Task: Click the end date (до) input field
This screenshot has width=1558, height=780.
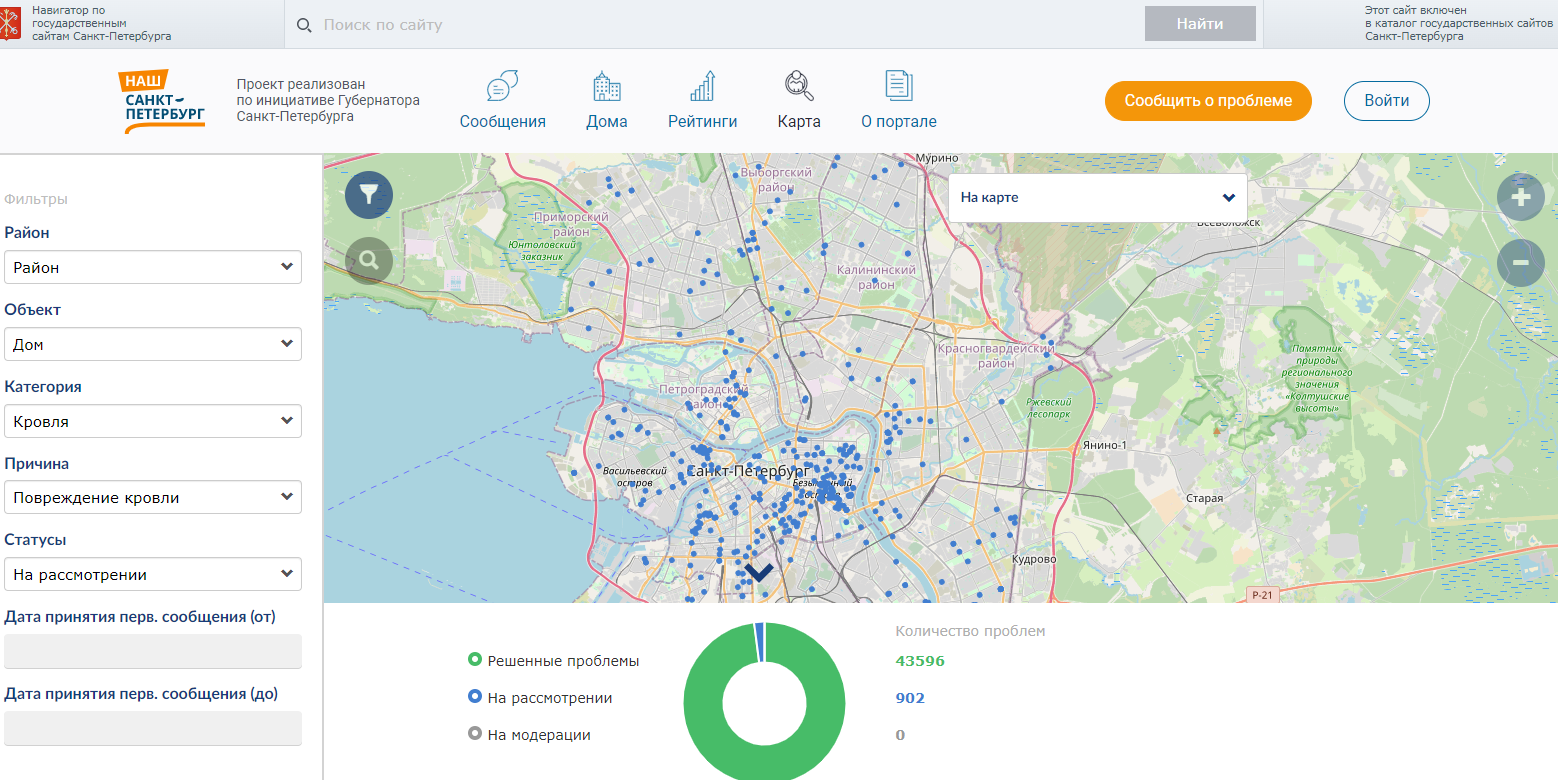Action: [153, 728]
